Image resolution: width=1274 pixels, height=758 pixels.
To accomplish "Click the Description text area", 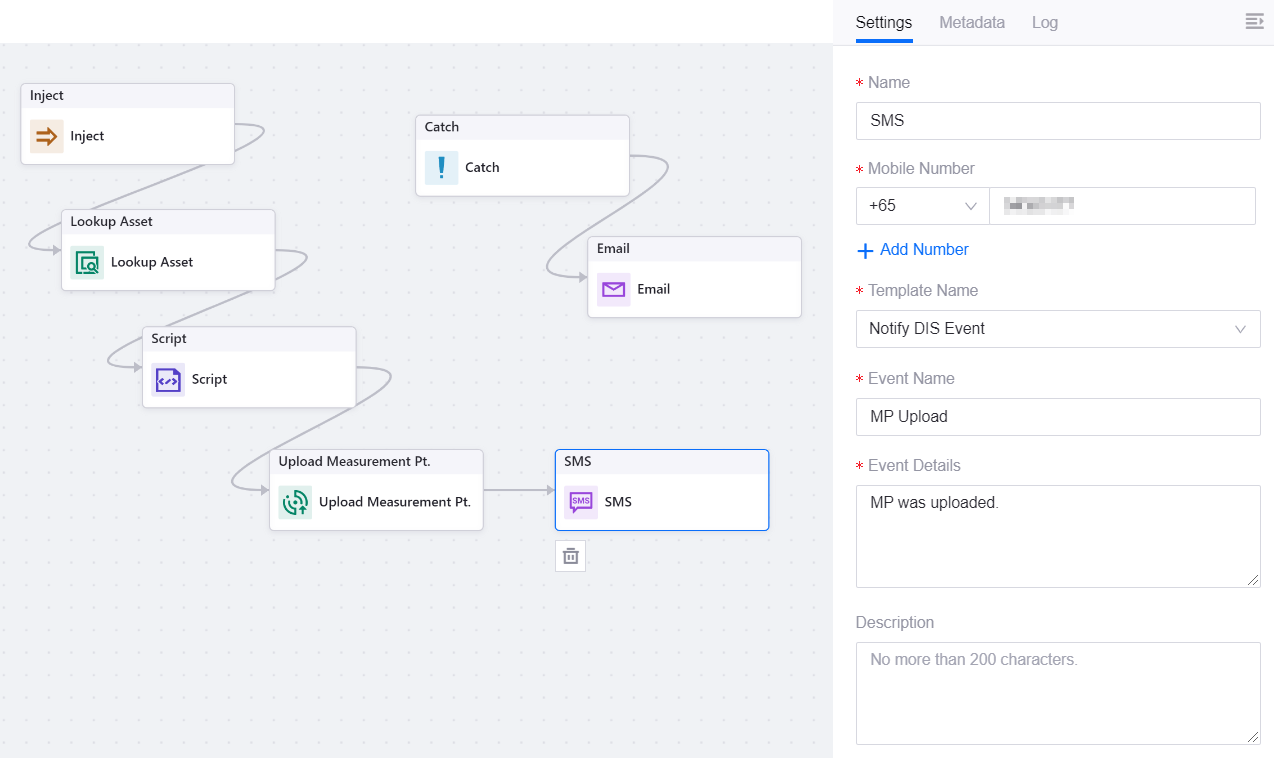I will (x=1058, y=693).
